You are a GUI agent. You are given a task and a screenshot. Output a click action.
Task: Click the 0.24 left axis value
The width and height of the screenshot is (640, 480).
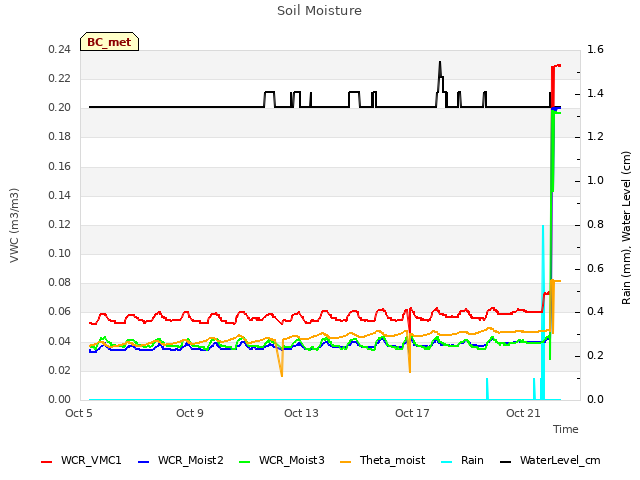pyautogui.click(x=60, y=50)
